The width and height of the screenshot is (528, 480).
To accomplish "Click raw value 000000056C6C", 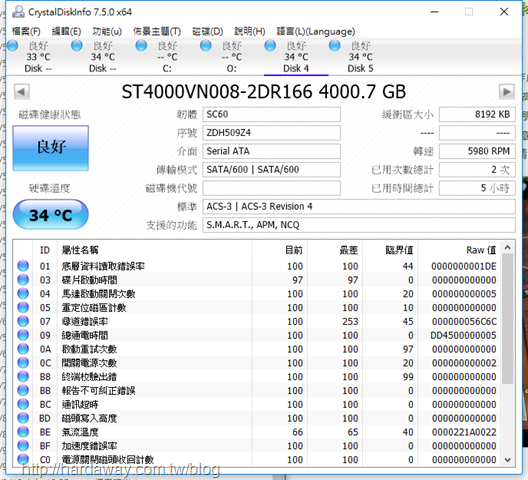I will [x=464, y=322].
